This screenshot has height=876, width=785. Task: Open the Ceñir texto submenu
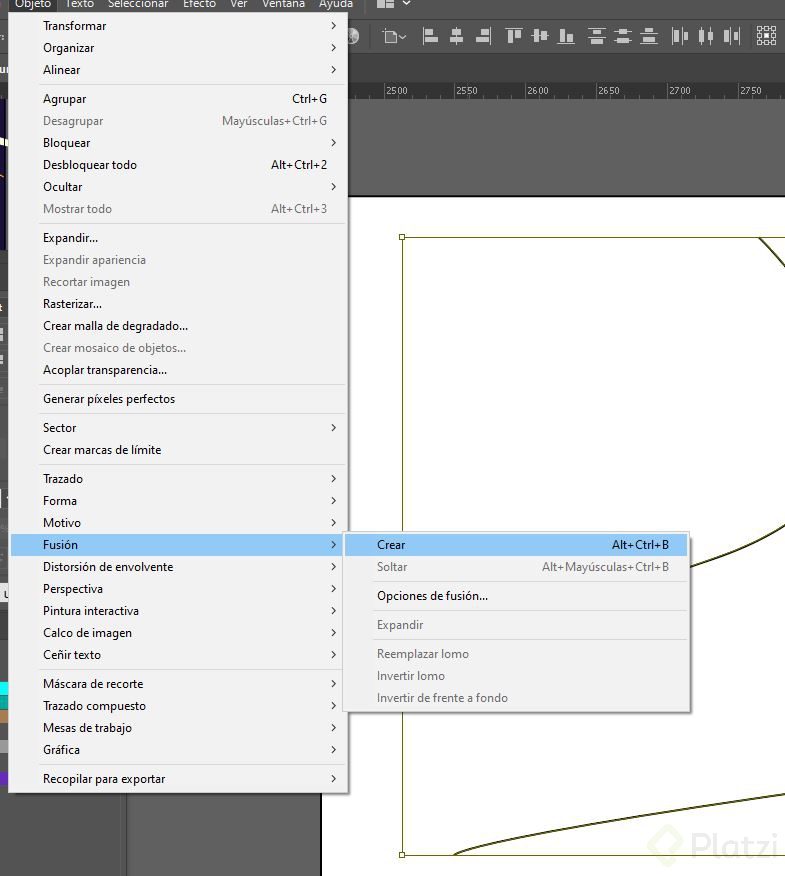click(x=179, y=655)
